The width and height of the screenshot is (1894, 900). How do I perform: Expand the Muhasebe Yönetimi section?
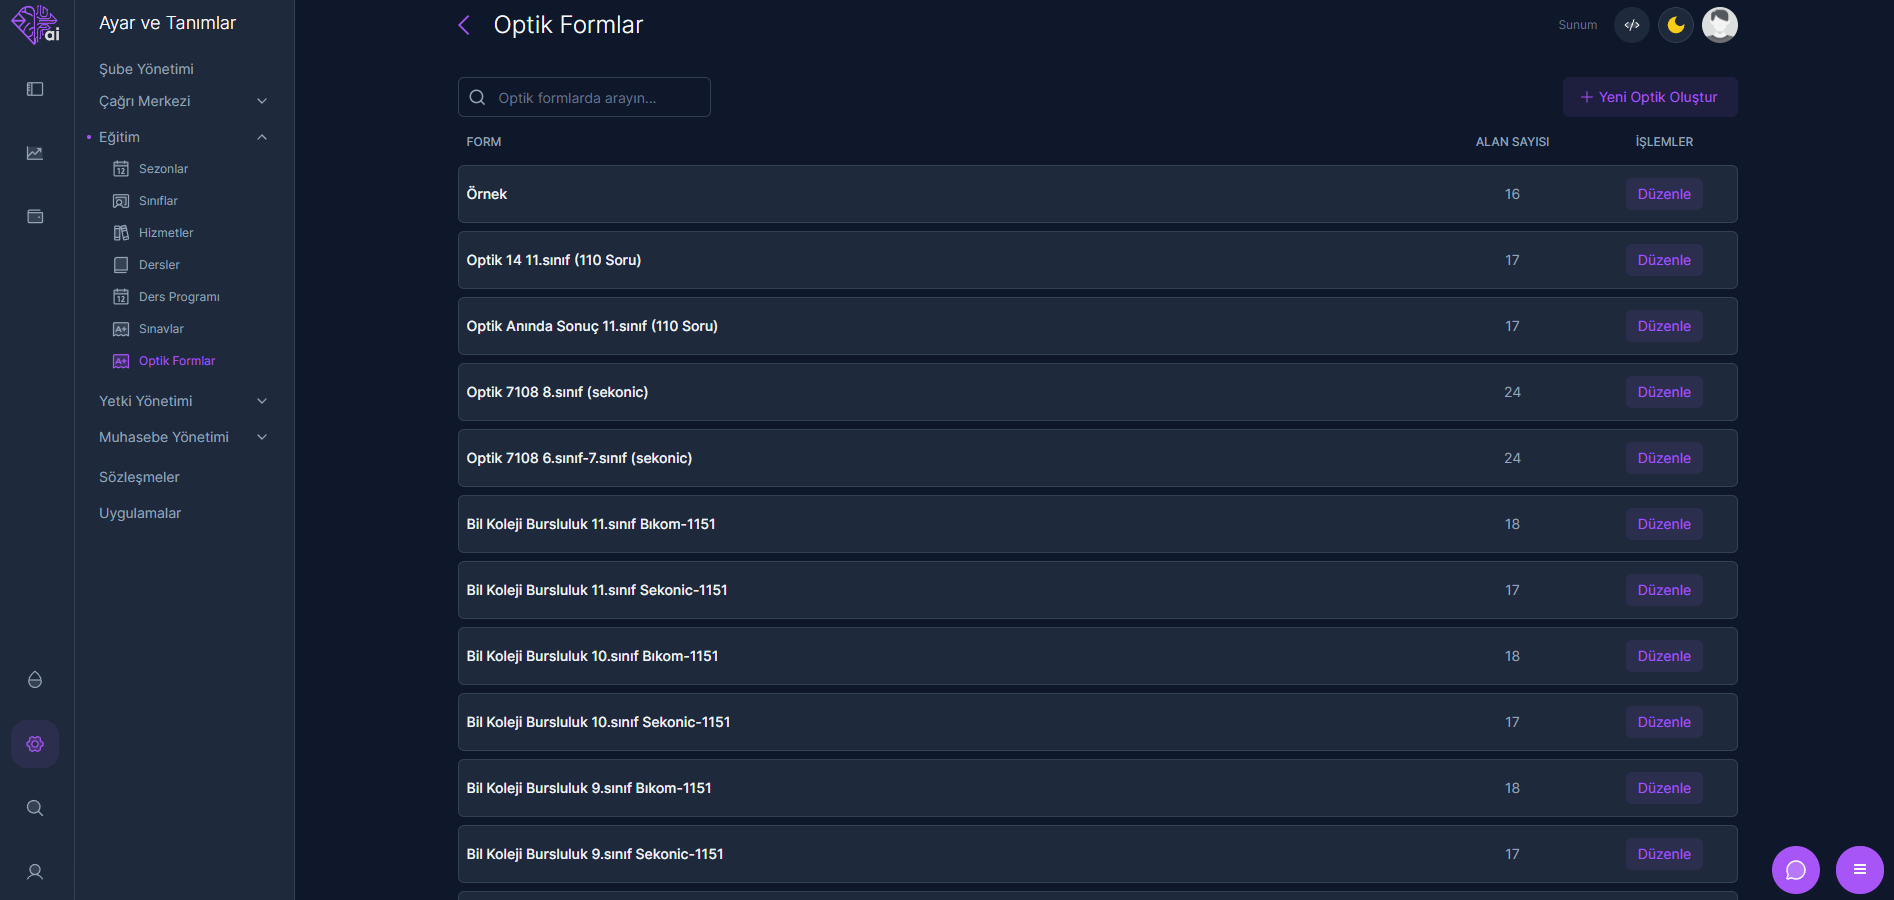184,437
